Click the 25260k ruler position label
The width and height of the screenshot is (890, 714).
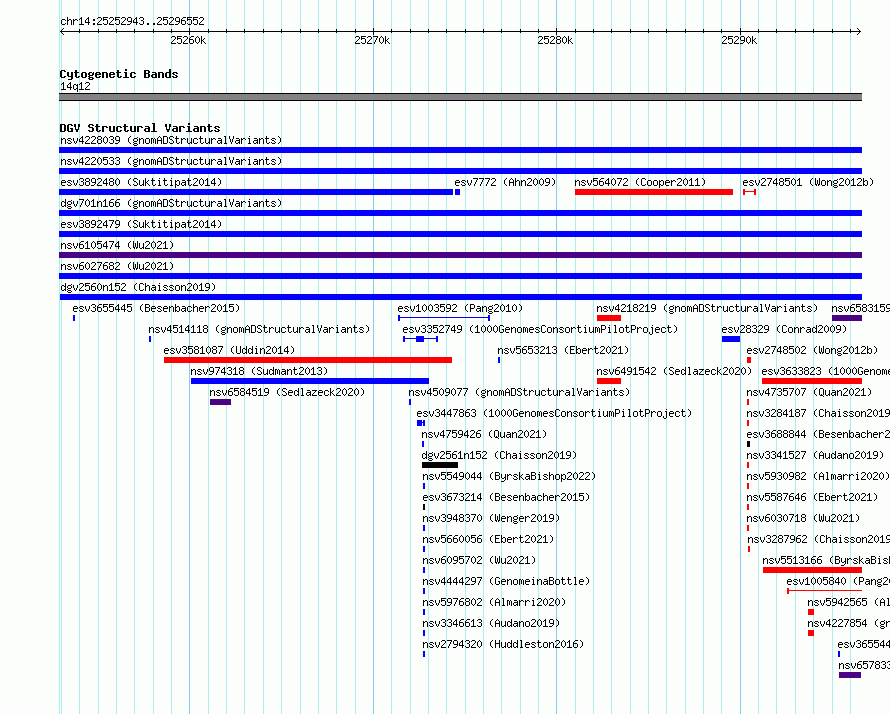pyautogui.click(x=188, y=40)
